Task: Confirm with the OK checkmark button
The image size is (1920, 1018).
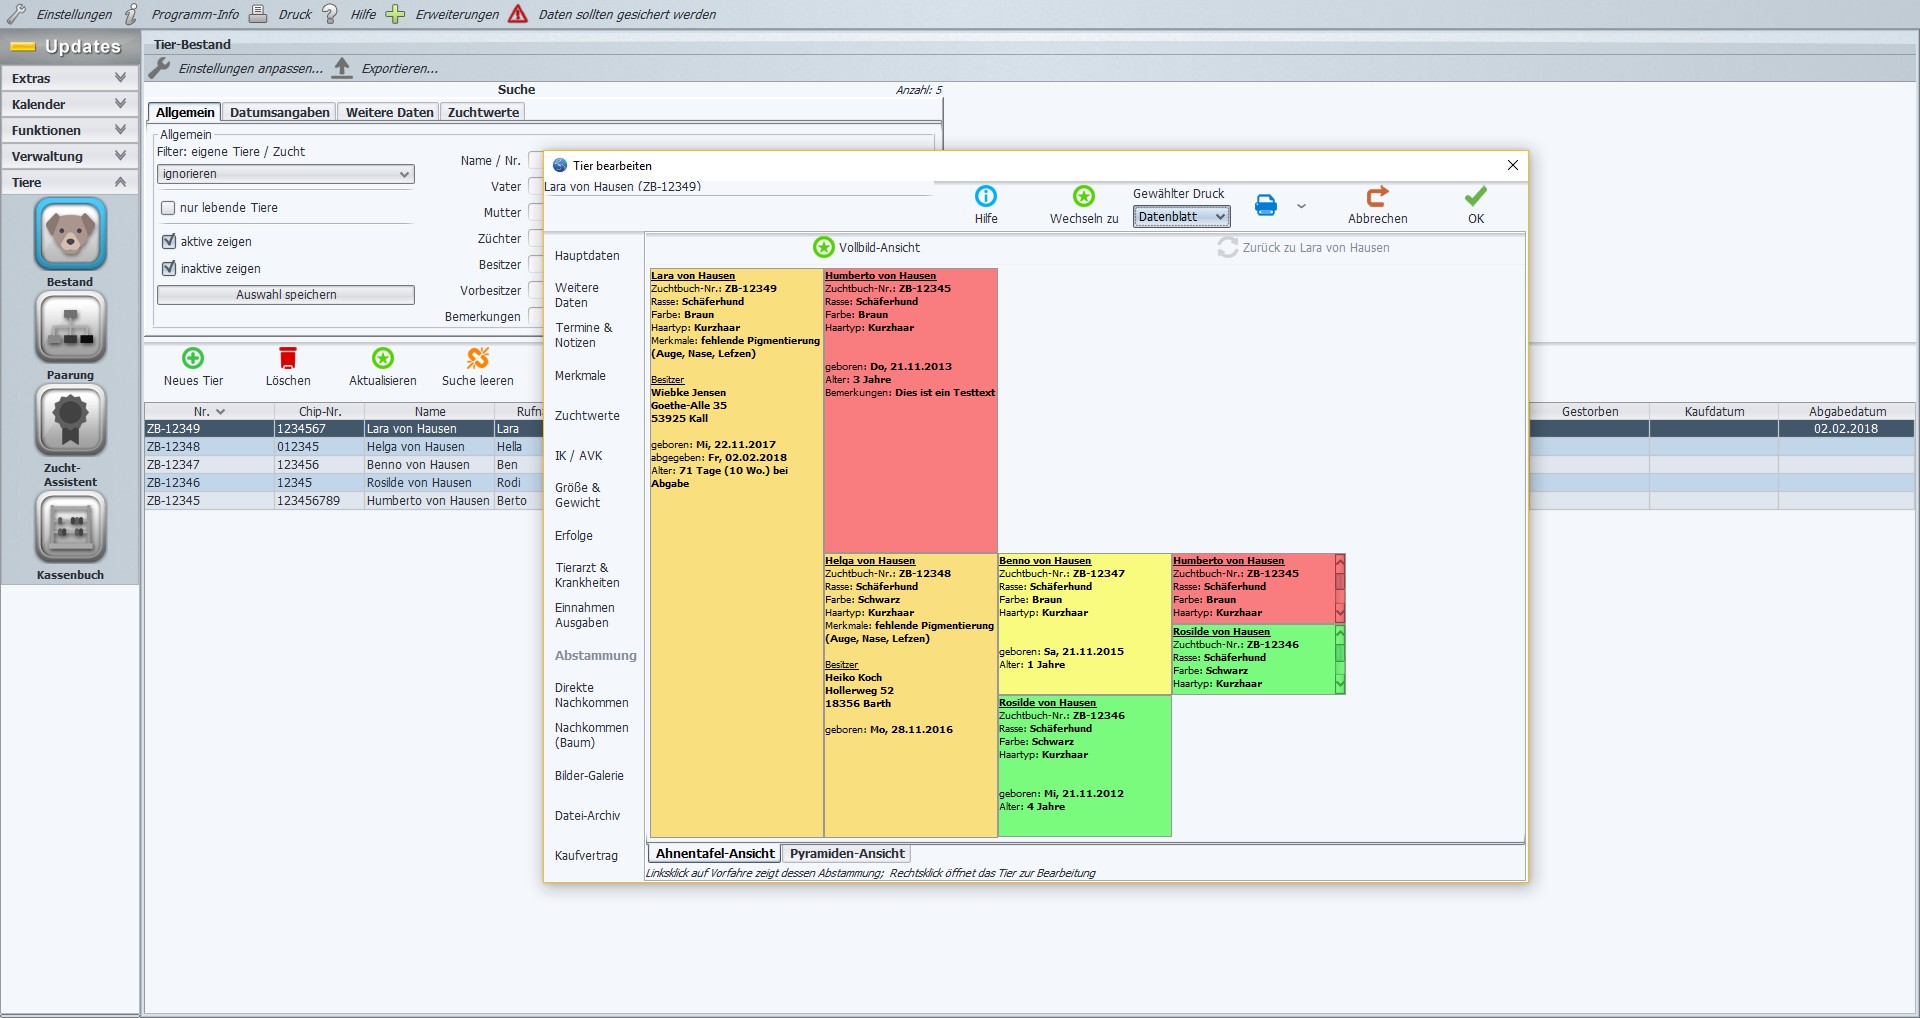Action: tap(1475, 205)
